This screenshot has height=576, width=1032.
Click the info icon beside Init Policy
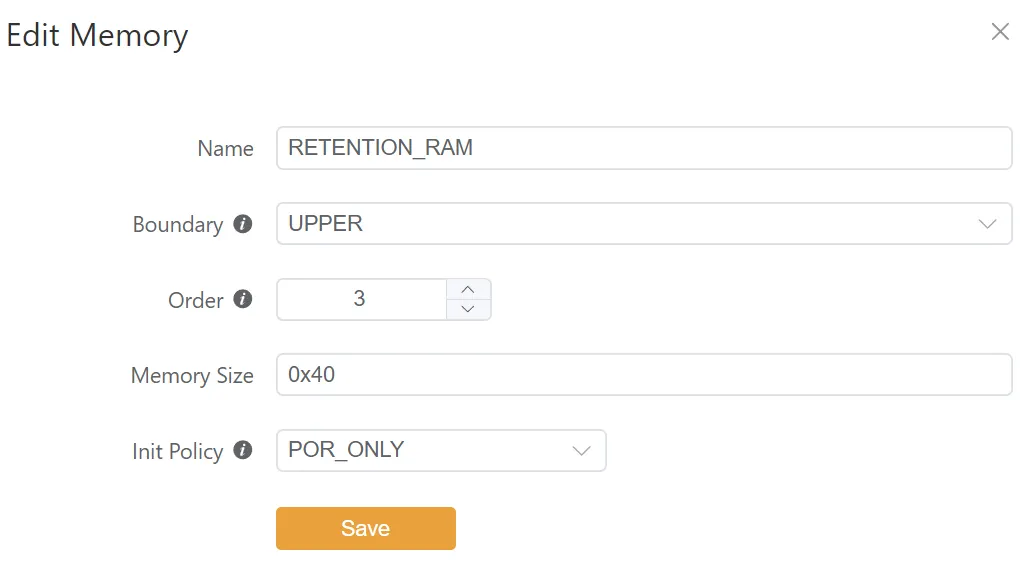[x=242, y=450]
